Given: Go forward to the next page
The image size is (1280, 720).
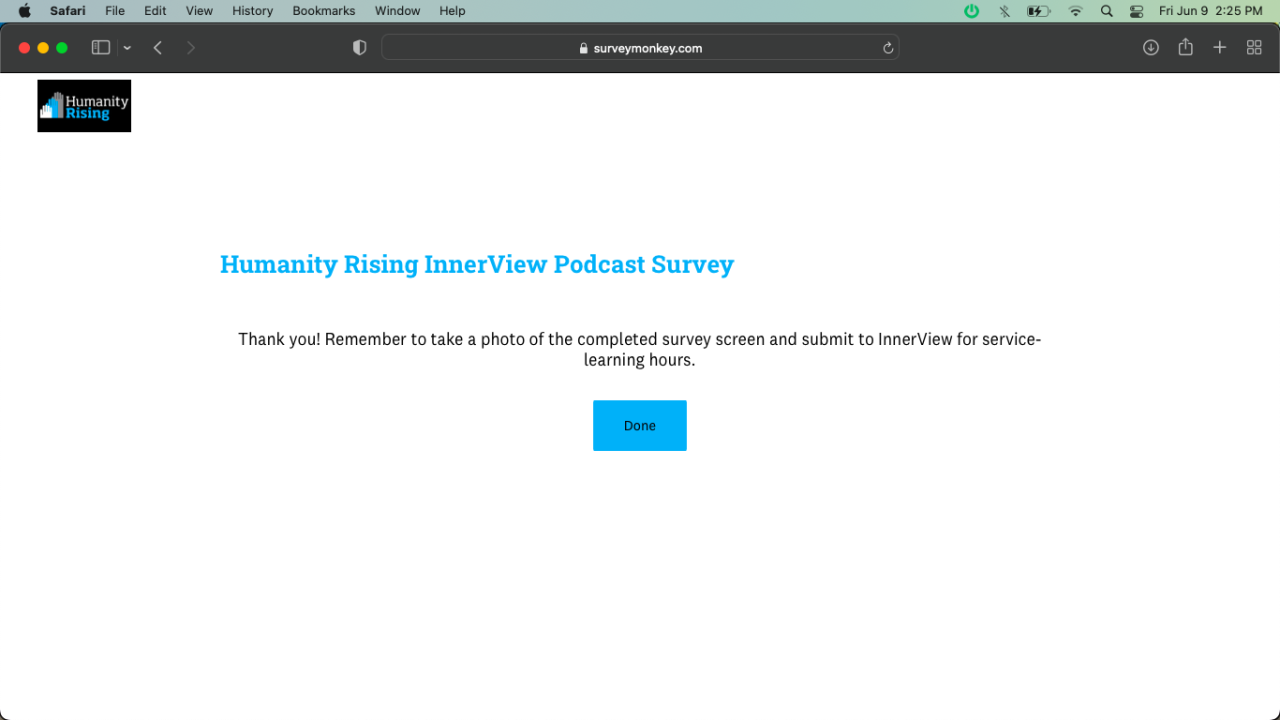Looking at the screenshot, I should pos(191,48).
